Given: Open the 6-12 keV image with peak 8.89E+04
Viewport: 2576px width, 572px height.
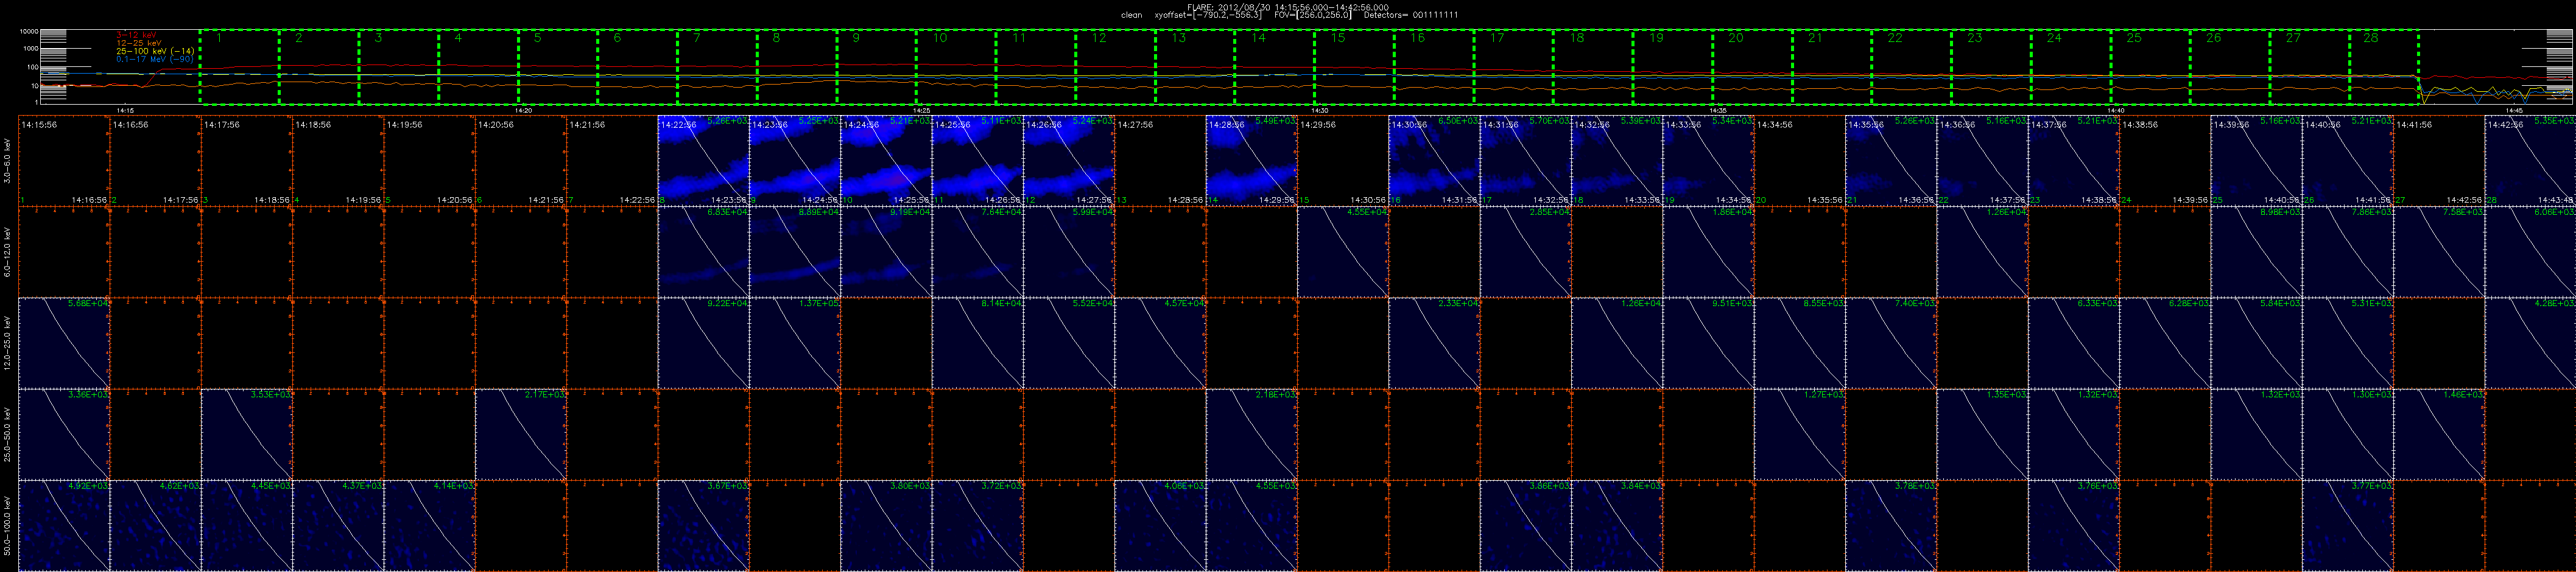Looking at the screenshot, I should (x=795, y=252).
